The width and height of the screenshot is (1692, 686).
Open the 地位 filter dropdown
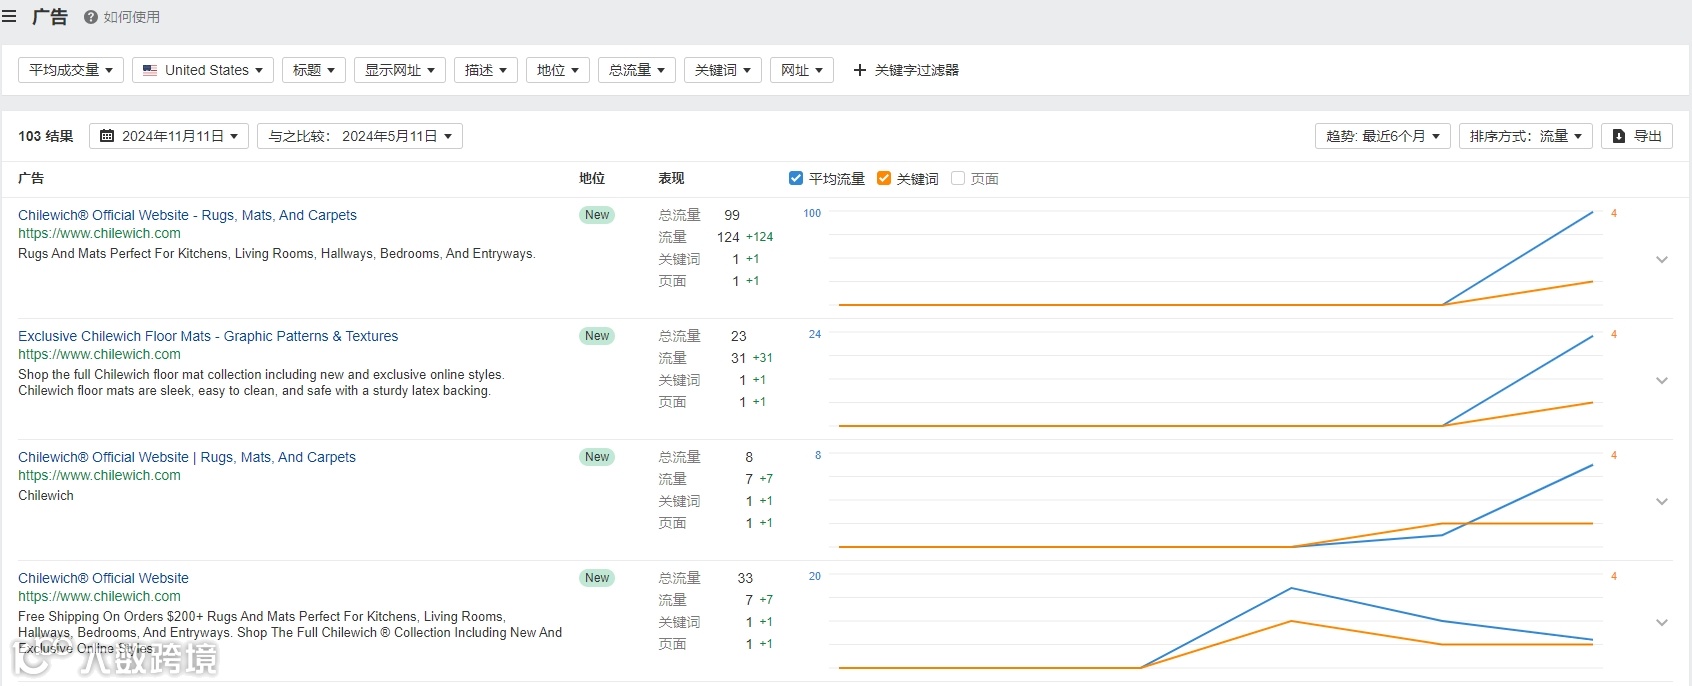tap(558, 70)
